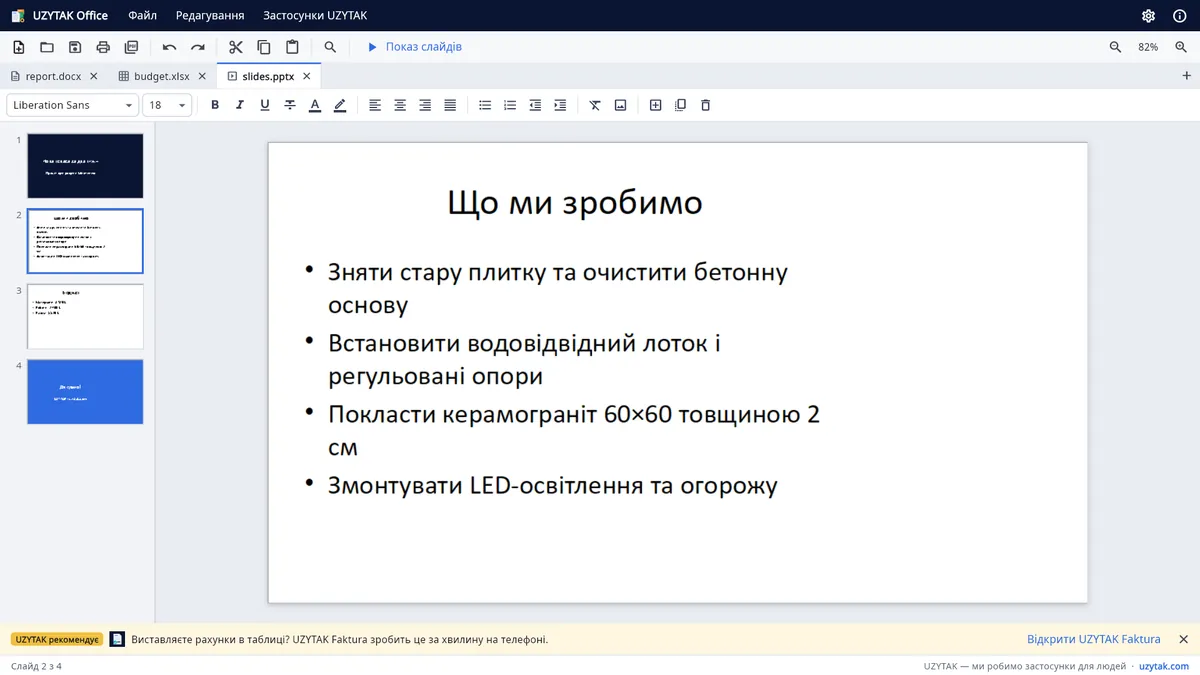
Task: Copy the selection in main toolbar
Action: point(264,47)
